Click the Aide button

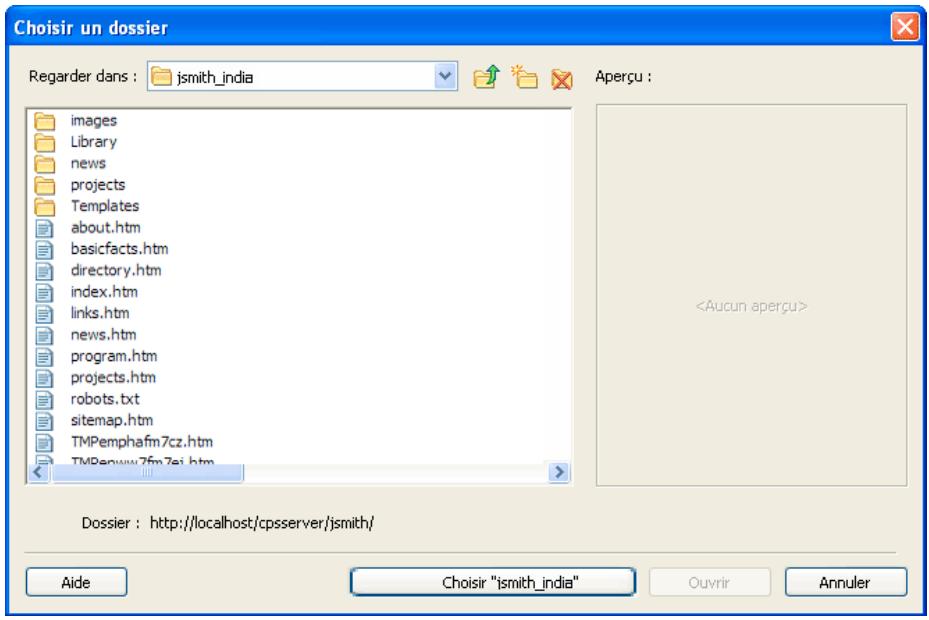[76, 582]
